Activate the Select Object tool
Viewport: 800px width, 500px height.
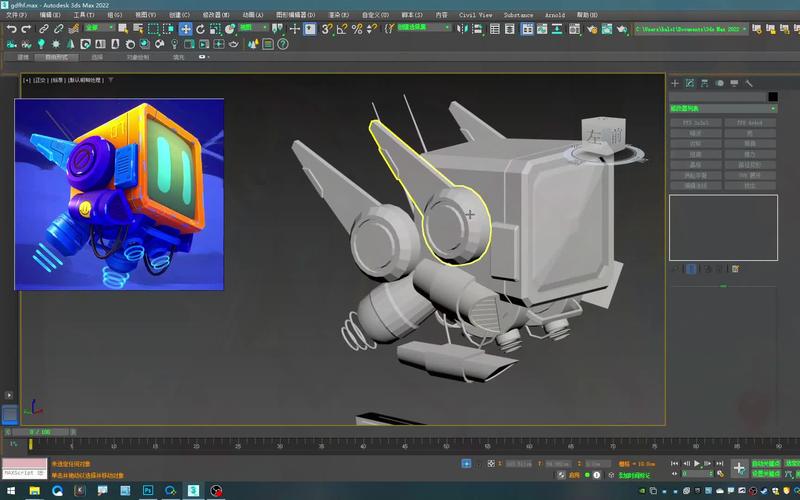tap(123, 29)
